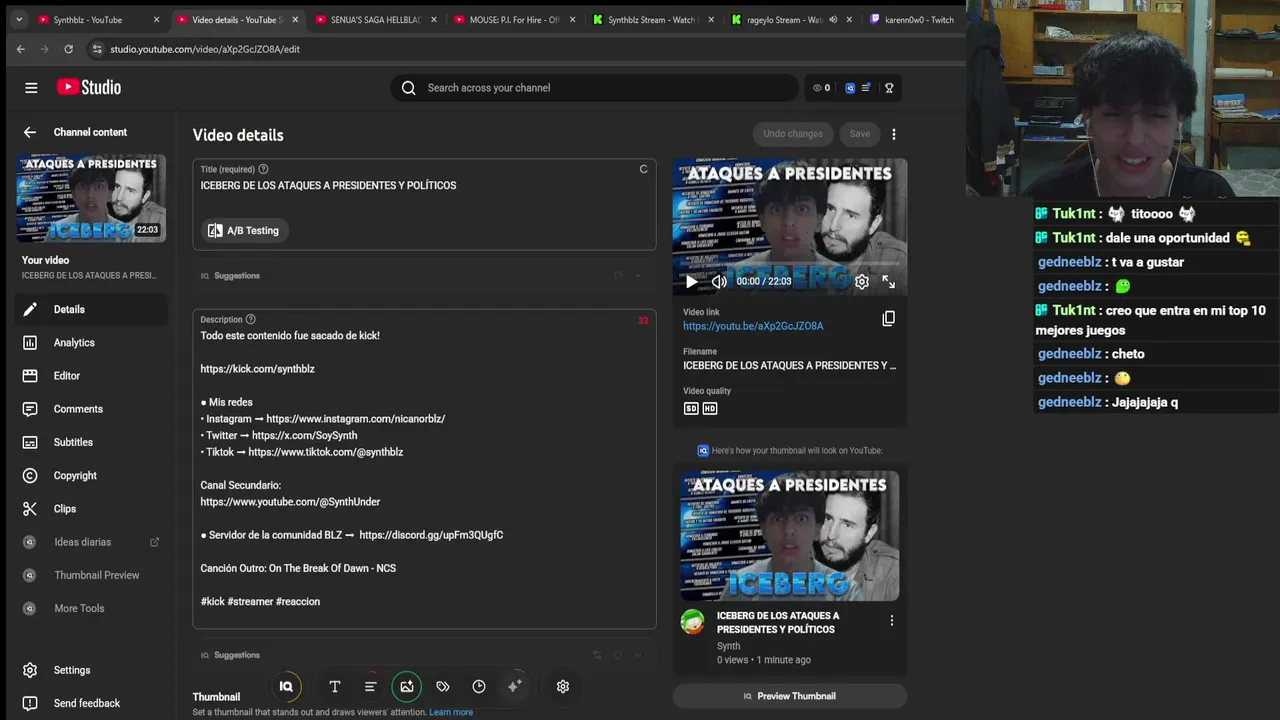
Task: Click the HD quality badge
Action: pos(710,408)
